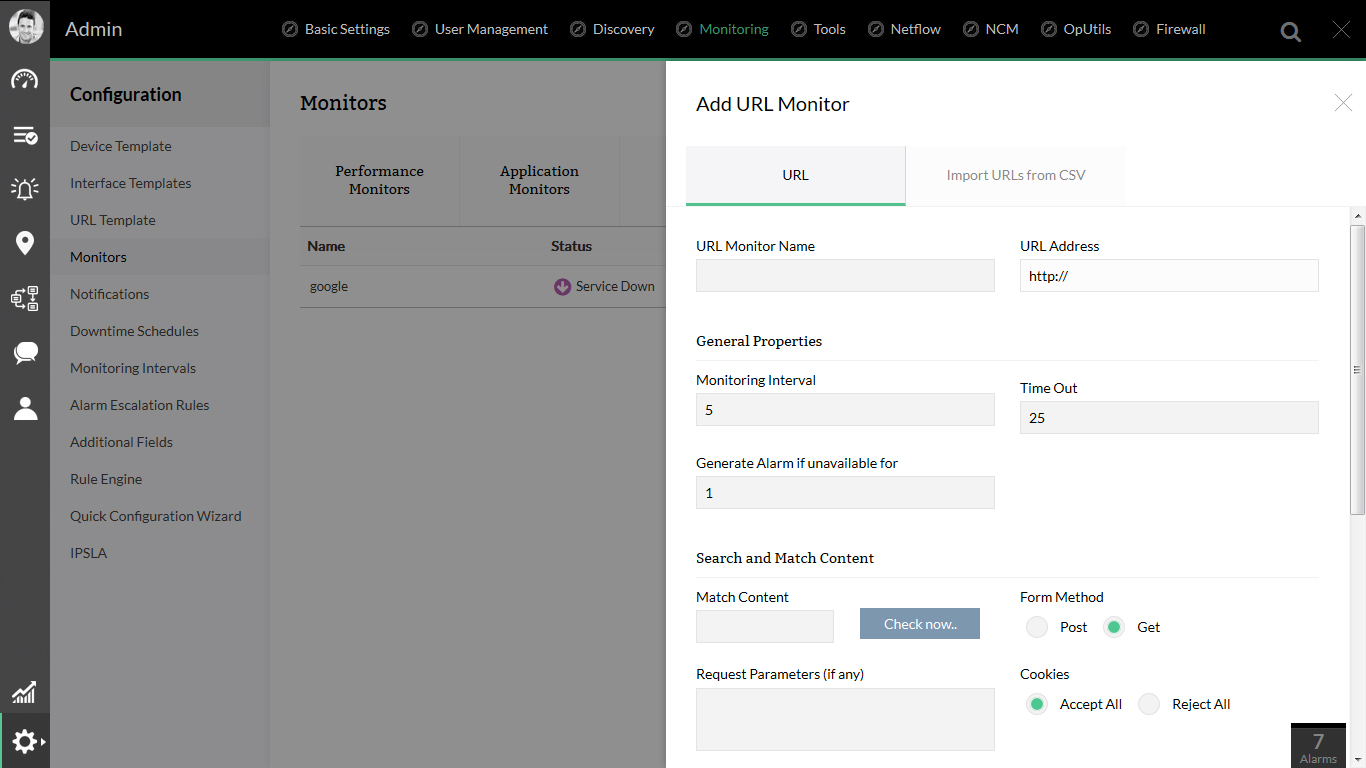1366x768 pixels.
Task: Click the reports chart icon in sidebar
Action: [25, 691]
